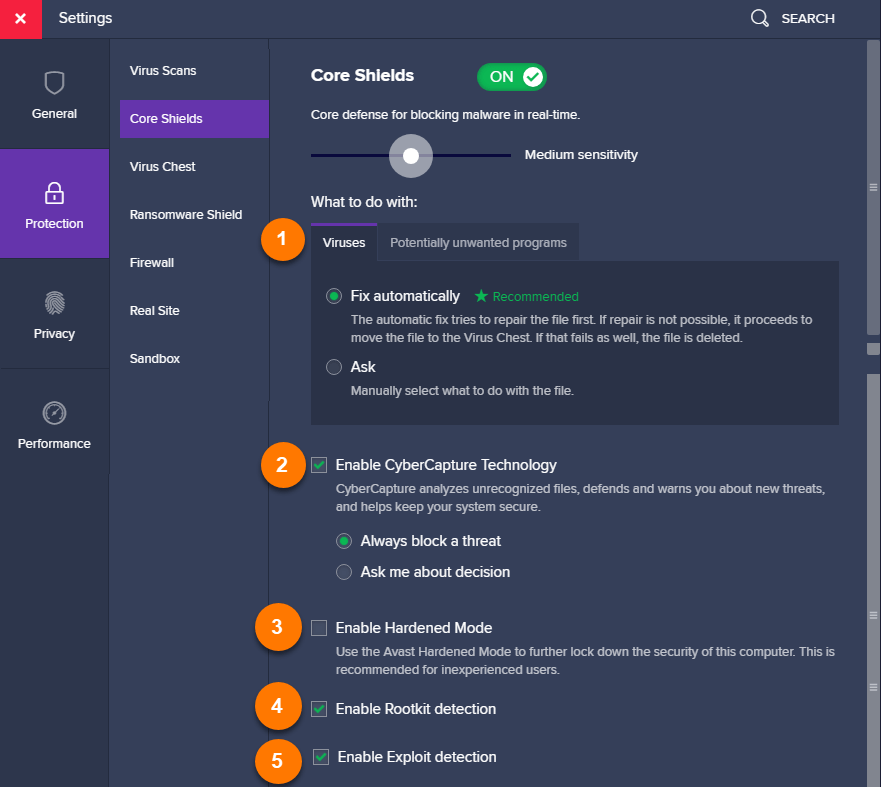Select Core Shields in the submenu
This screenshot has height=787, width=881.
[194, 119]
